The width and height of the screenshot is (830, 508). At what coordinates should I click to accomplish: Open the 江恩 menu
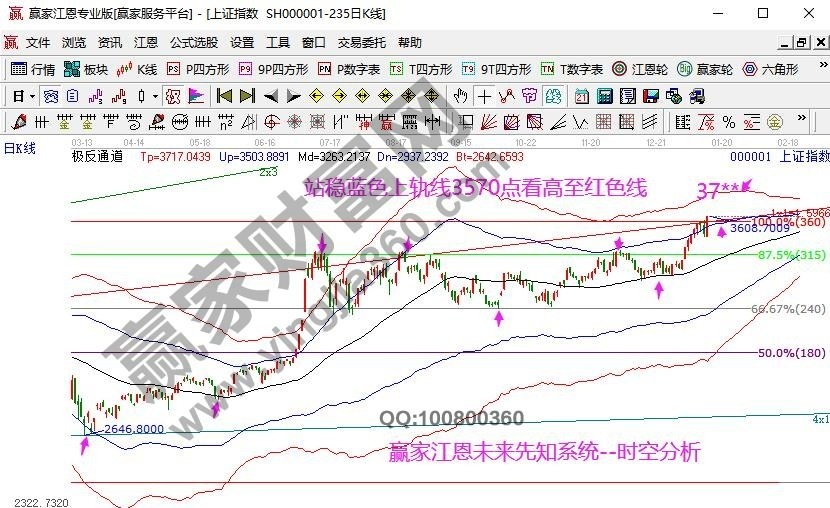point(146,43)
